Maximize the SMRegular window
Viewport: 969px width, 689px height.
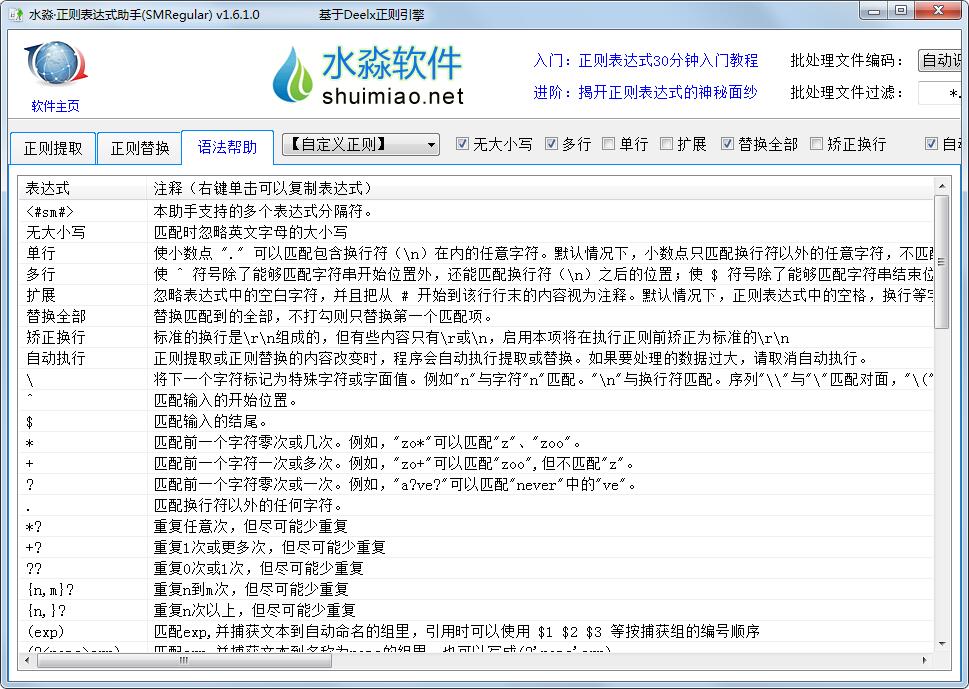[901, 11]
